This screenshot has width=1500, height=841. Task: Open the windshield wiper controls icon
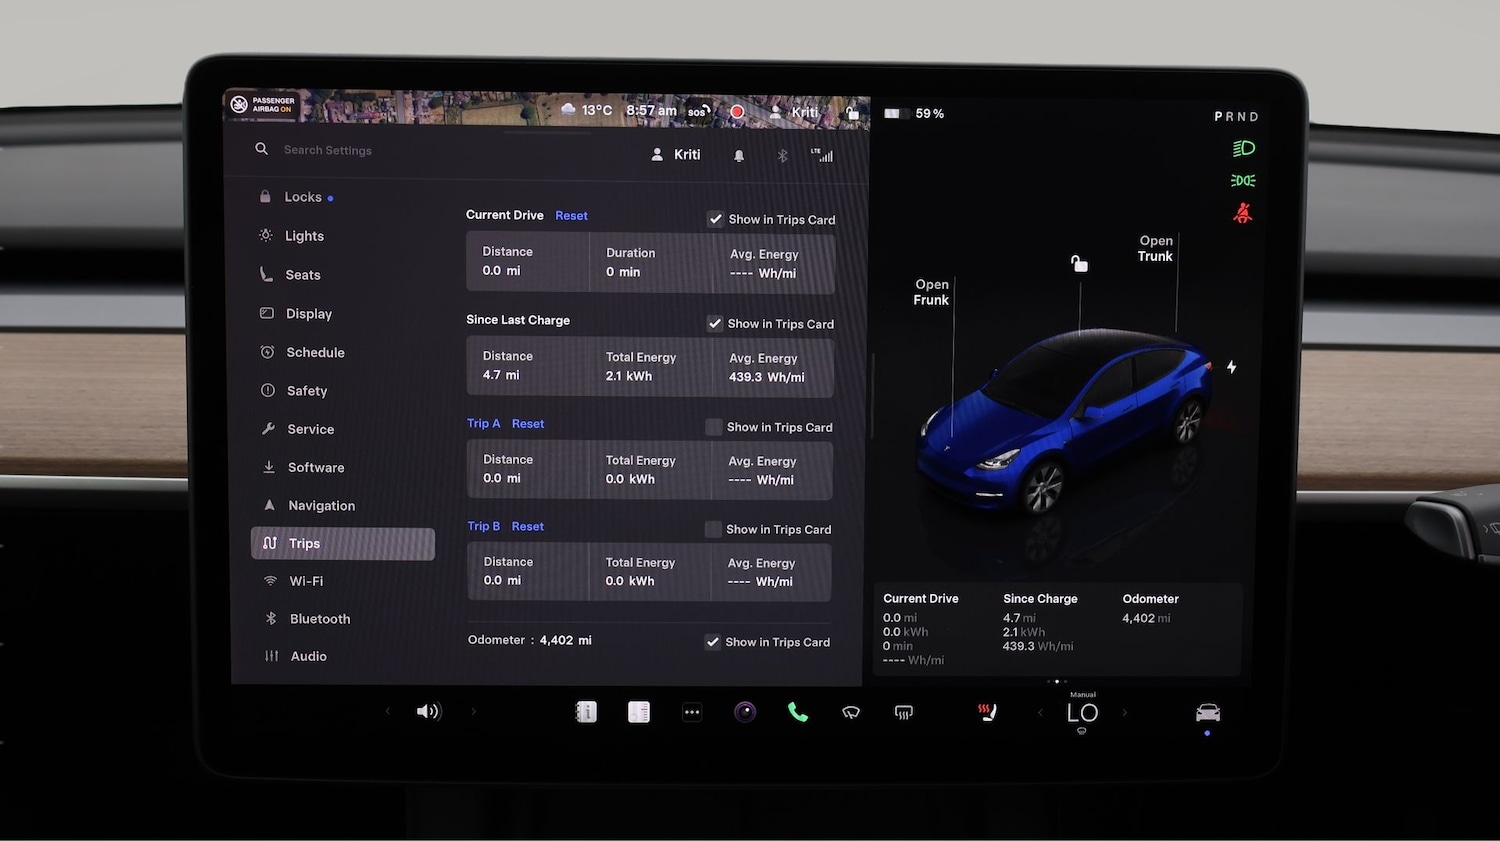coord(852,712)
